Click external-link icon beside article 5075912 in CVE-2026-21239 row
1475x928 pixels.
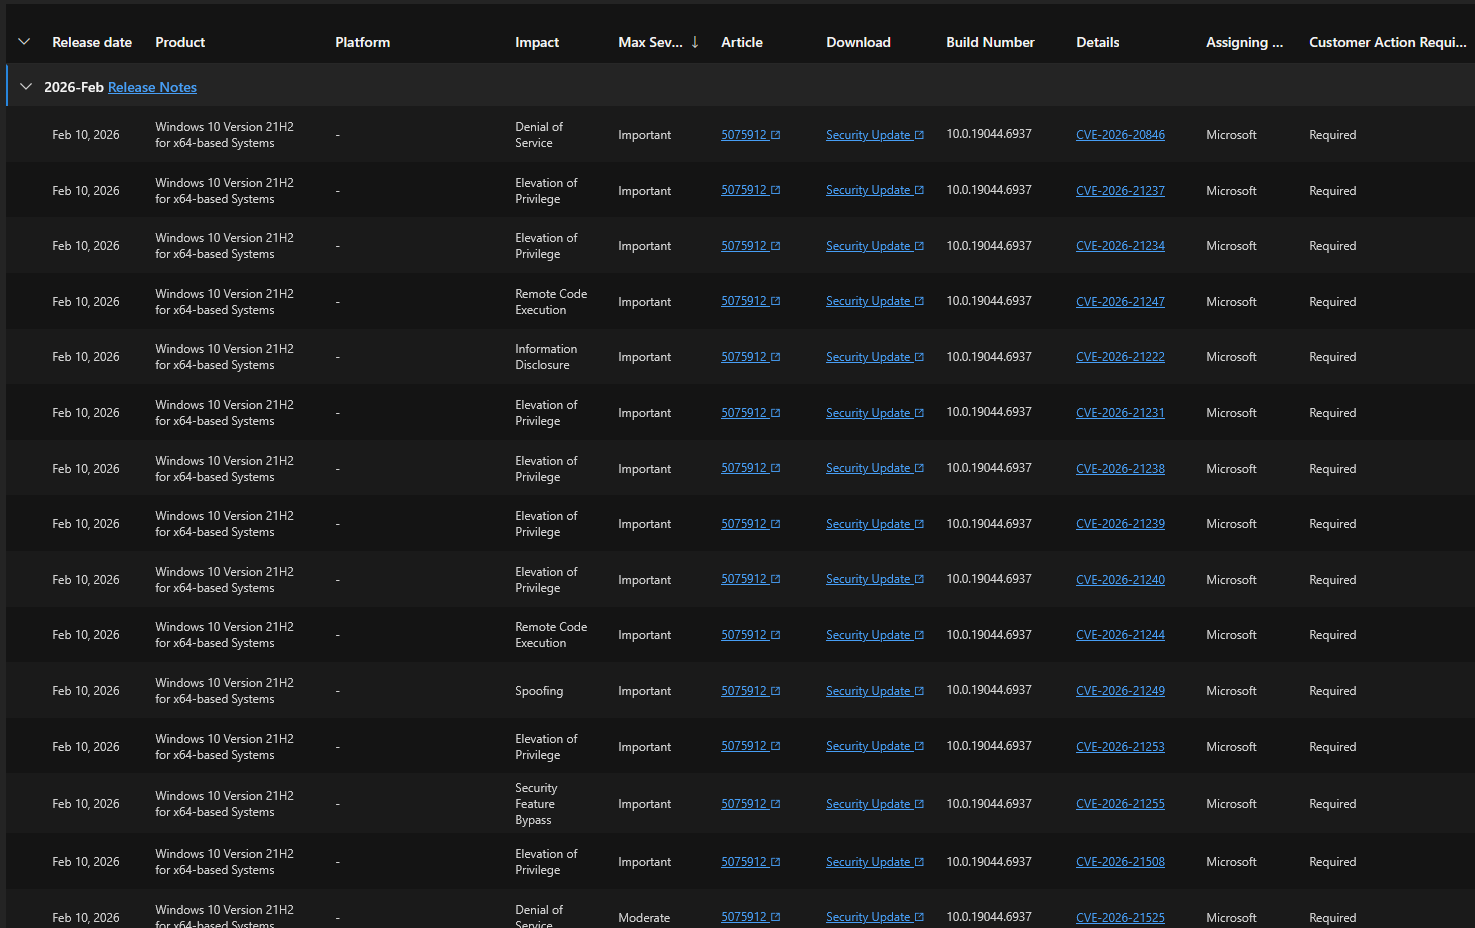point(776,524)
